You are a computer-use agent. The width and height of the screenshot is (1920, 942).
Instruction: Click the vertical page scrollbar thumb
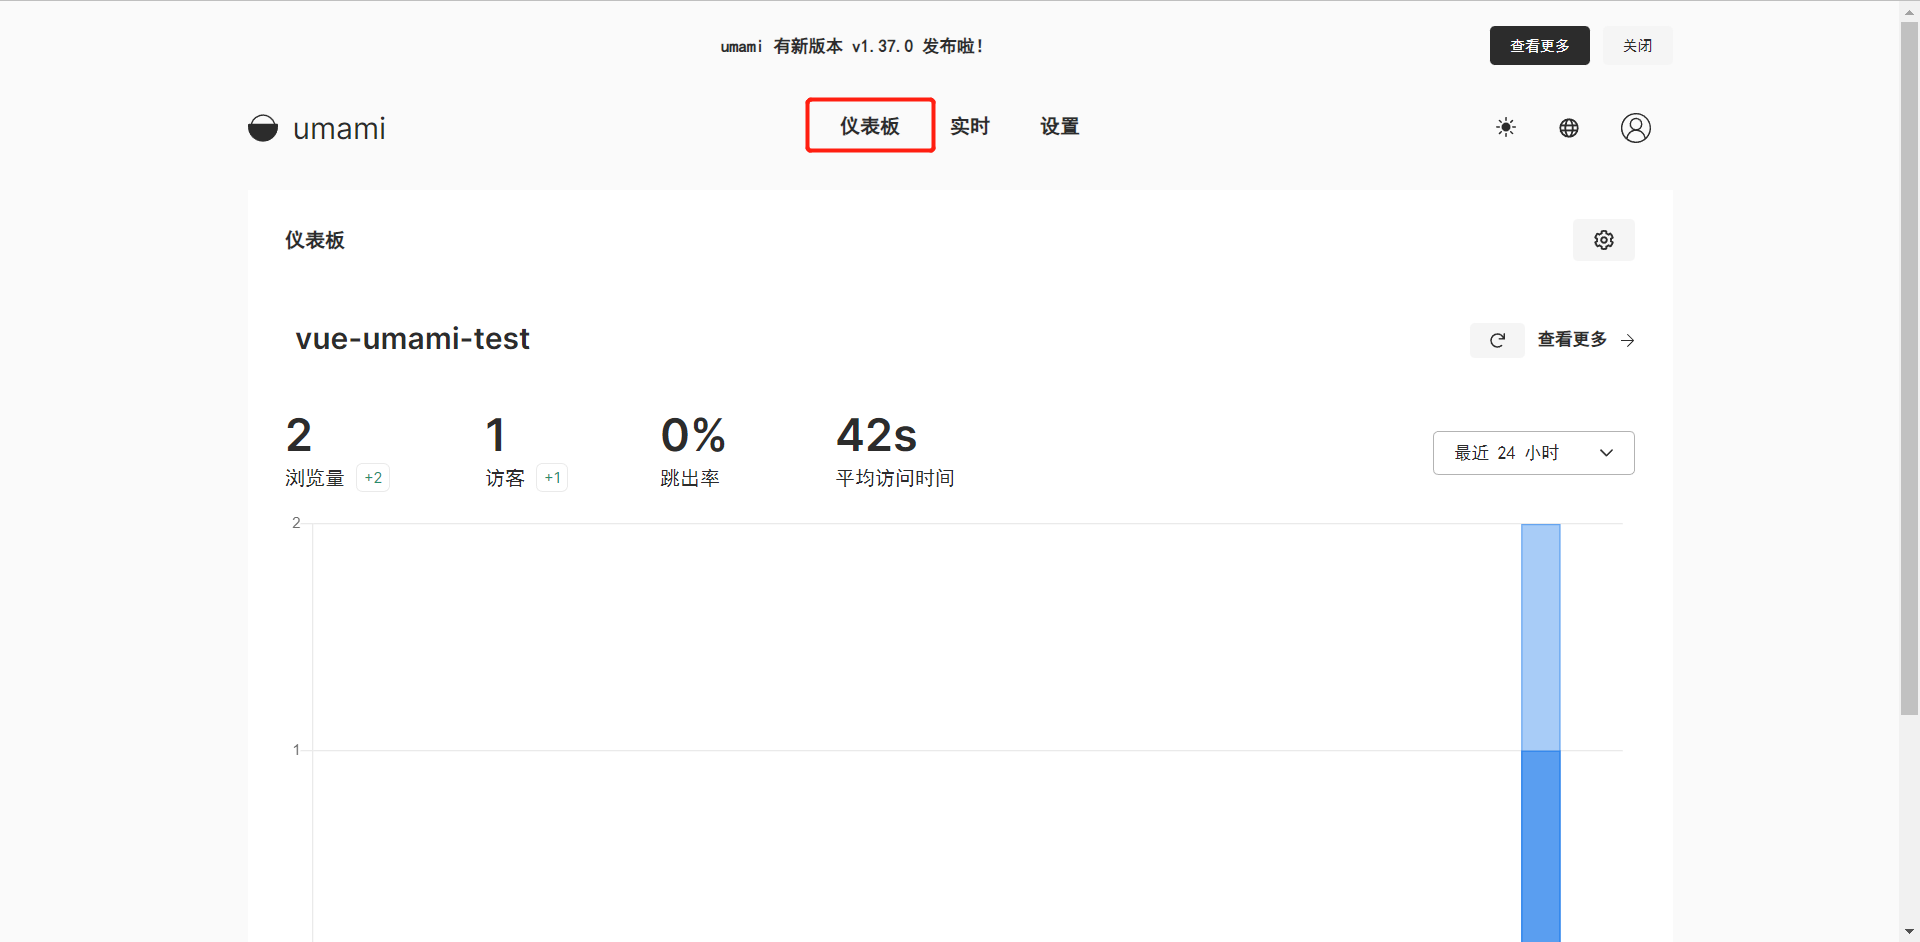point(1910,368)
